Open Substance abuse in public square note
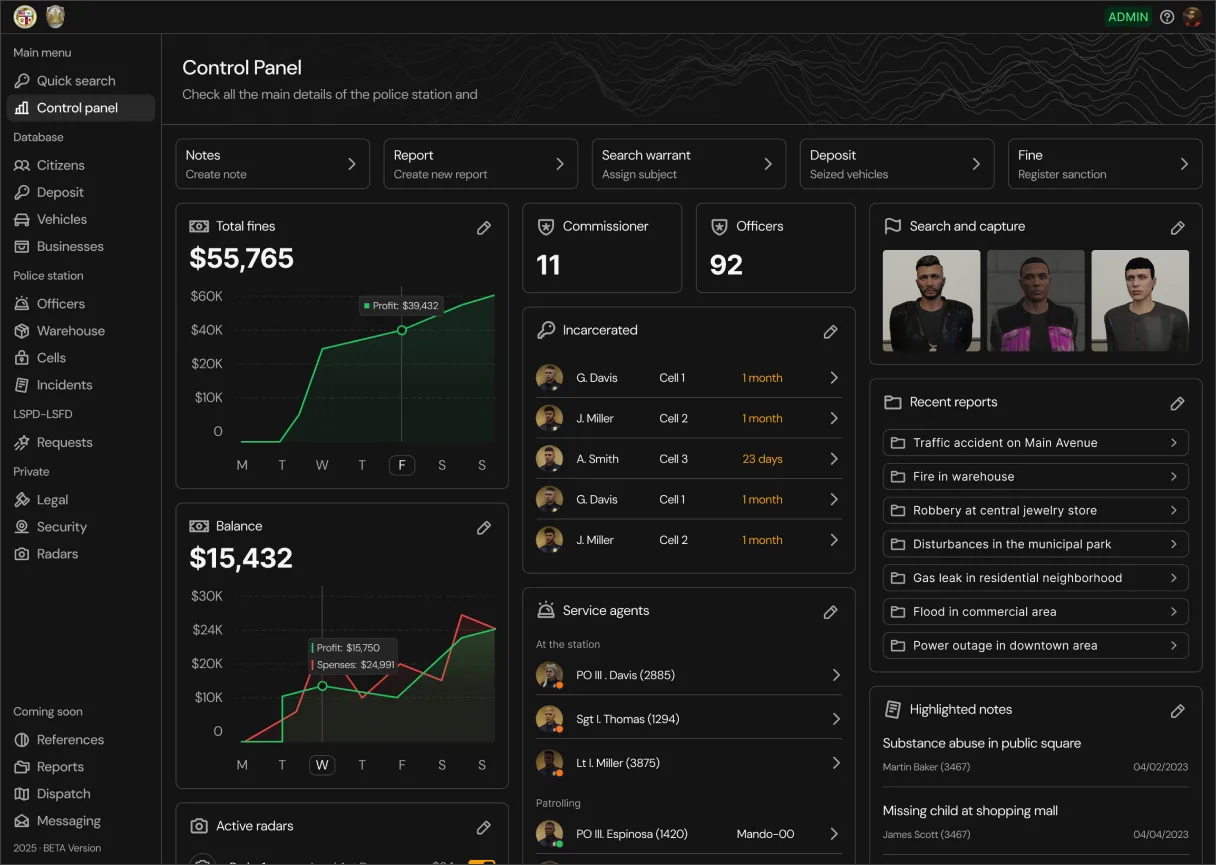This screenshot has height=865, width=1216. pyautogui.click(x=1035, y=754)
